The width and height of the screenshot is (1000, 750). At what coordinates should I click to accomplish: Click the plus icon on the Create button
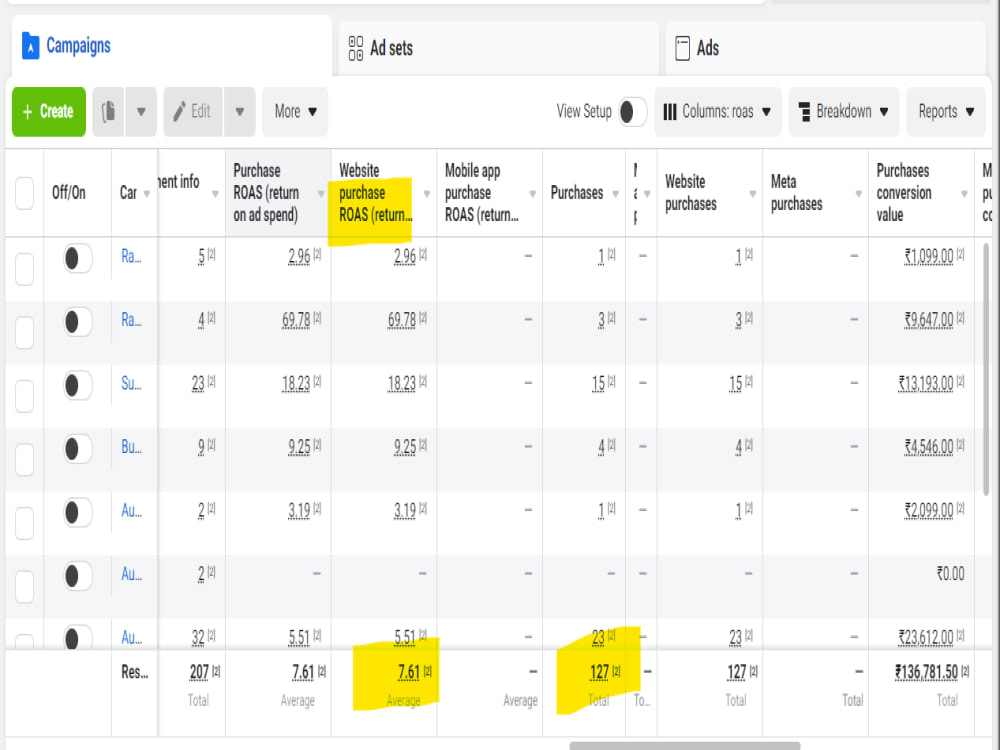(27, 112)
